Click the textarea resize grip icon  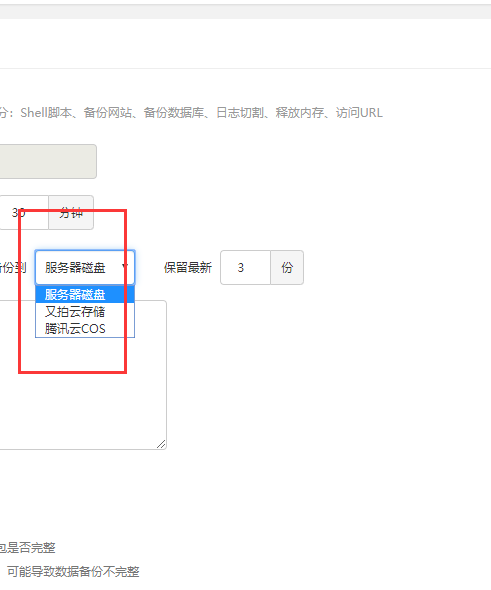pyautogui.click(x=161, y=444)
